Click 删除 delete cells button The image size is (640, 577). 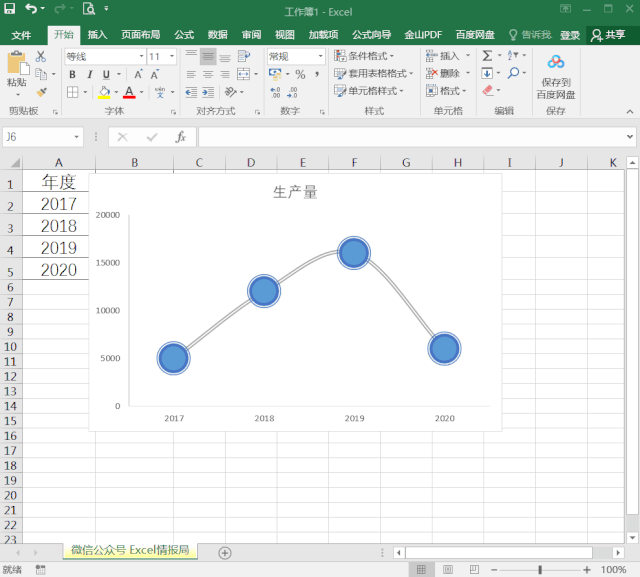(443, 73)
